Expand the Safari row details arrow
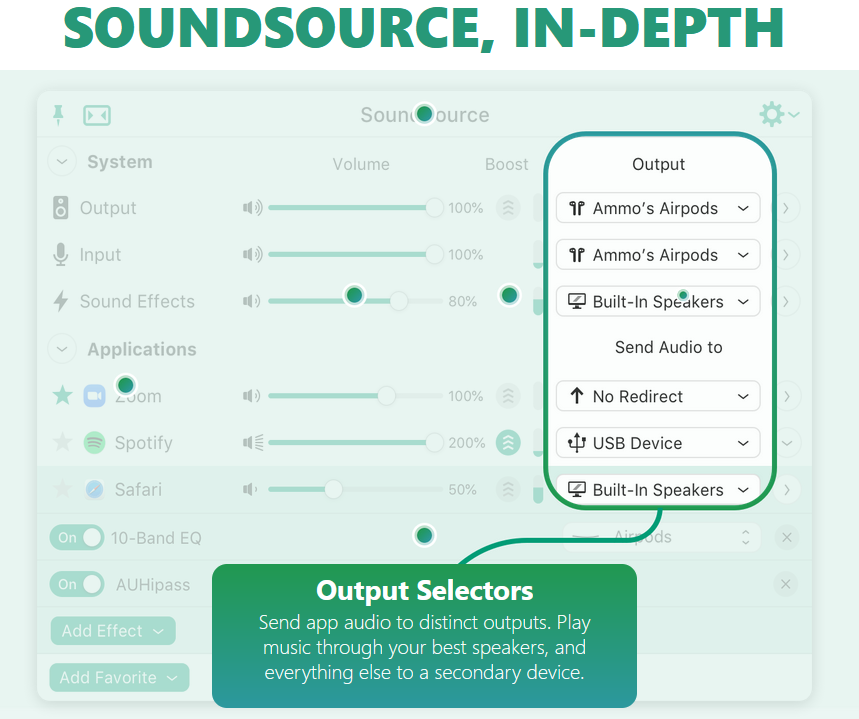Screen dimensions: 859x719 click(x=787, y=489)
